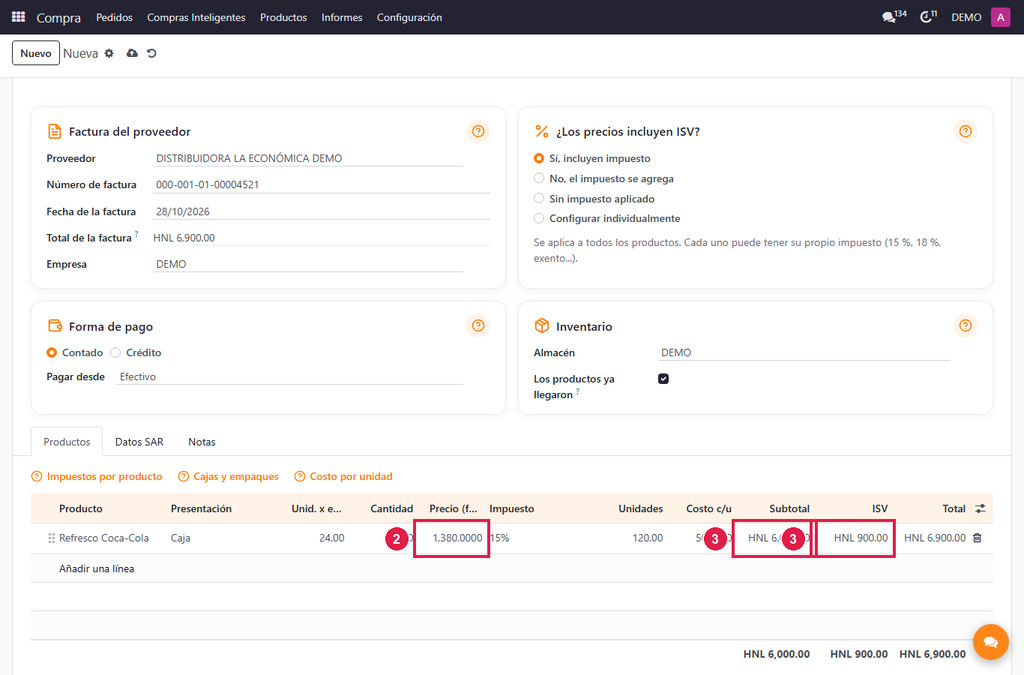This screenshot has width=1024, height=675.
Task: Select No, el impuesto se agrega
Action: (539, 178)
